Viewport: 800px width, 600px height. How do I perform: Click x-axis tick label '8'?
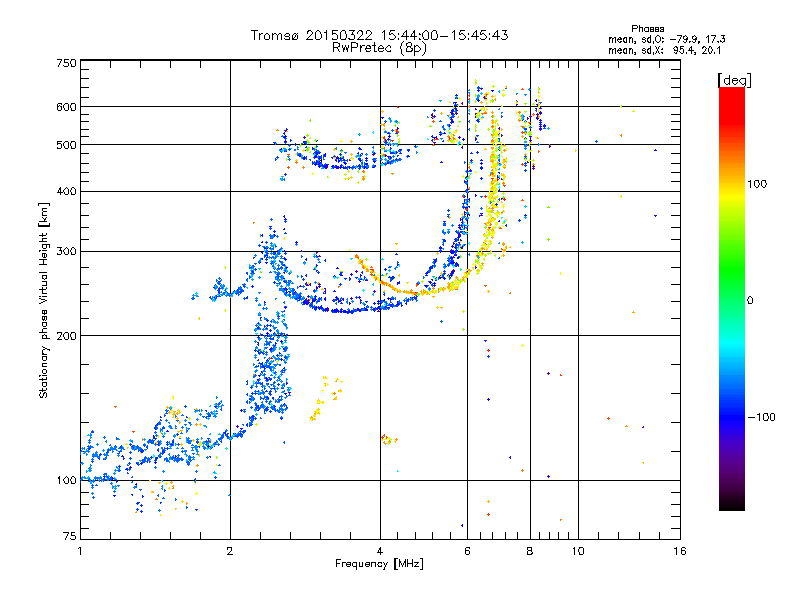pyautogui.click(x=530, y=551)
